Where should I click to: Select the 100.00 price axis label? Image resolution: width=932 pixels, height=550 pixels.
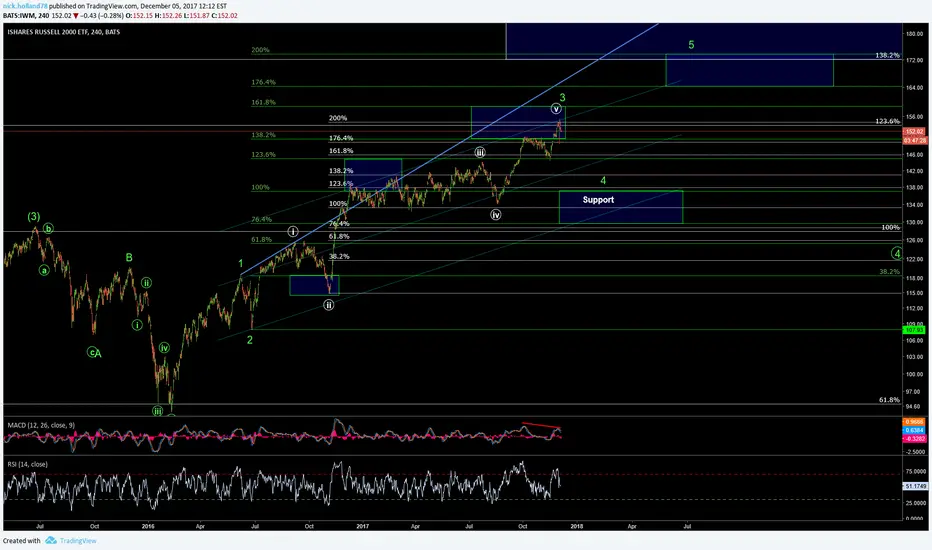914,374
